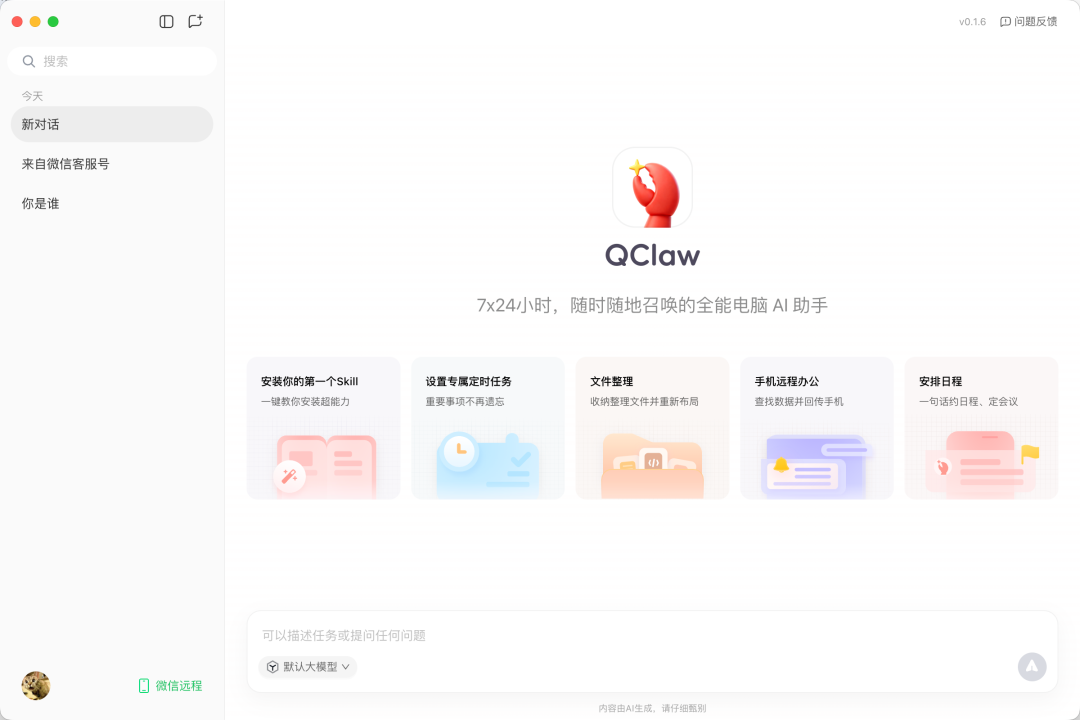Click the search magnifier icon
This screenshot has width=1080, height=720.
29,61
